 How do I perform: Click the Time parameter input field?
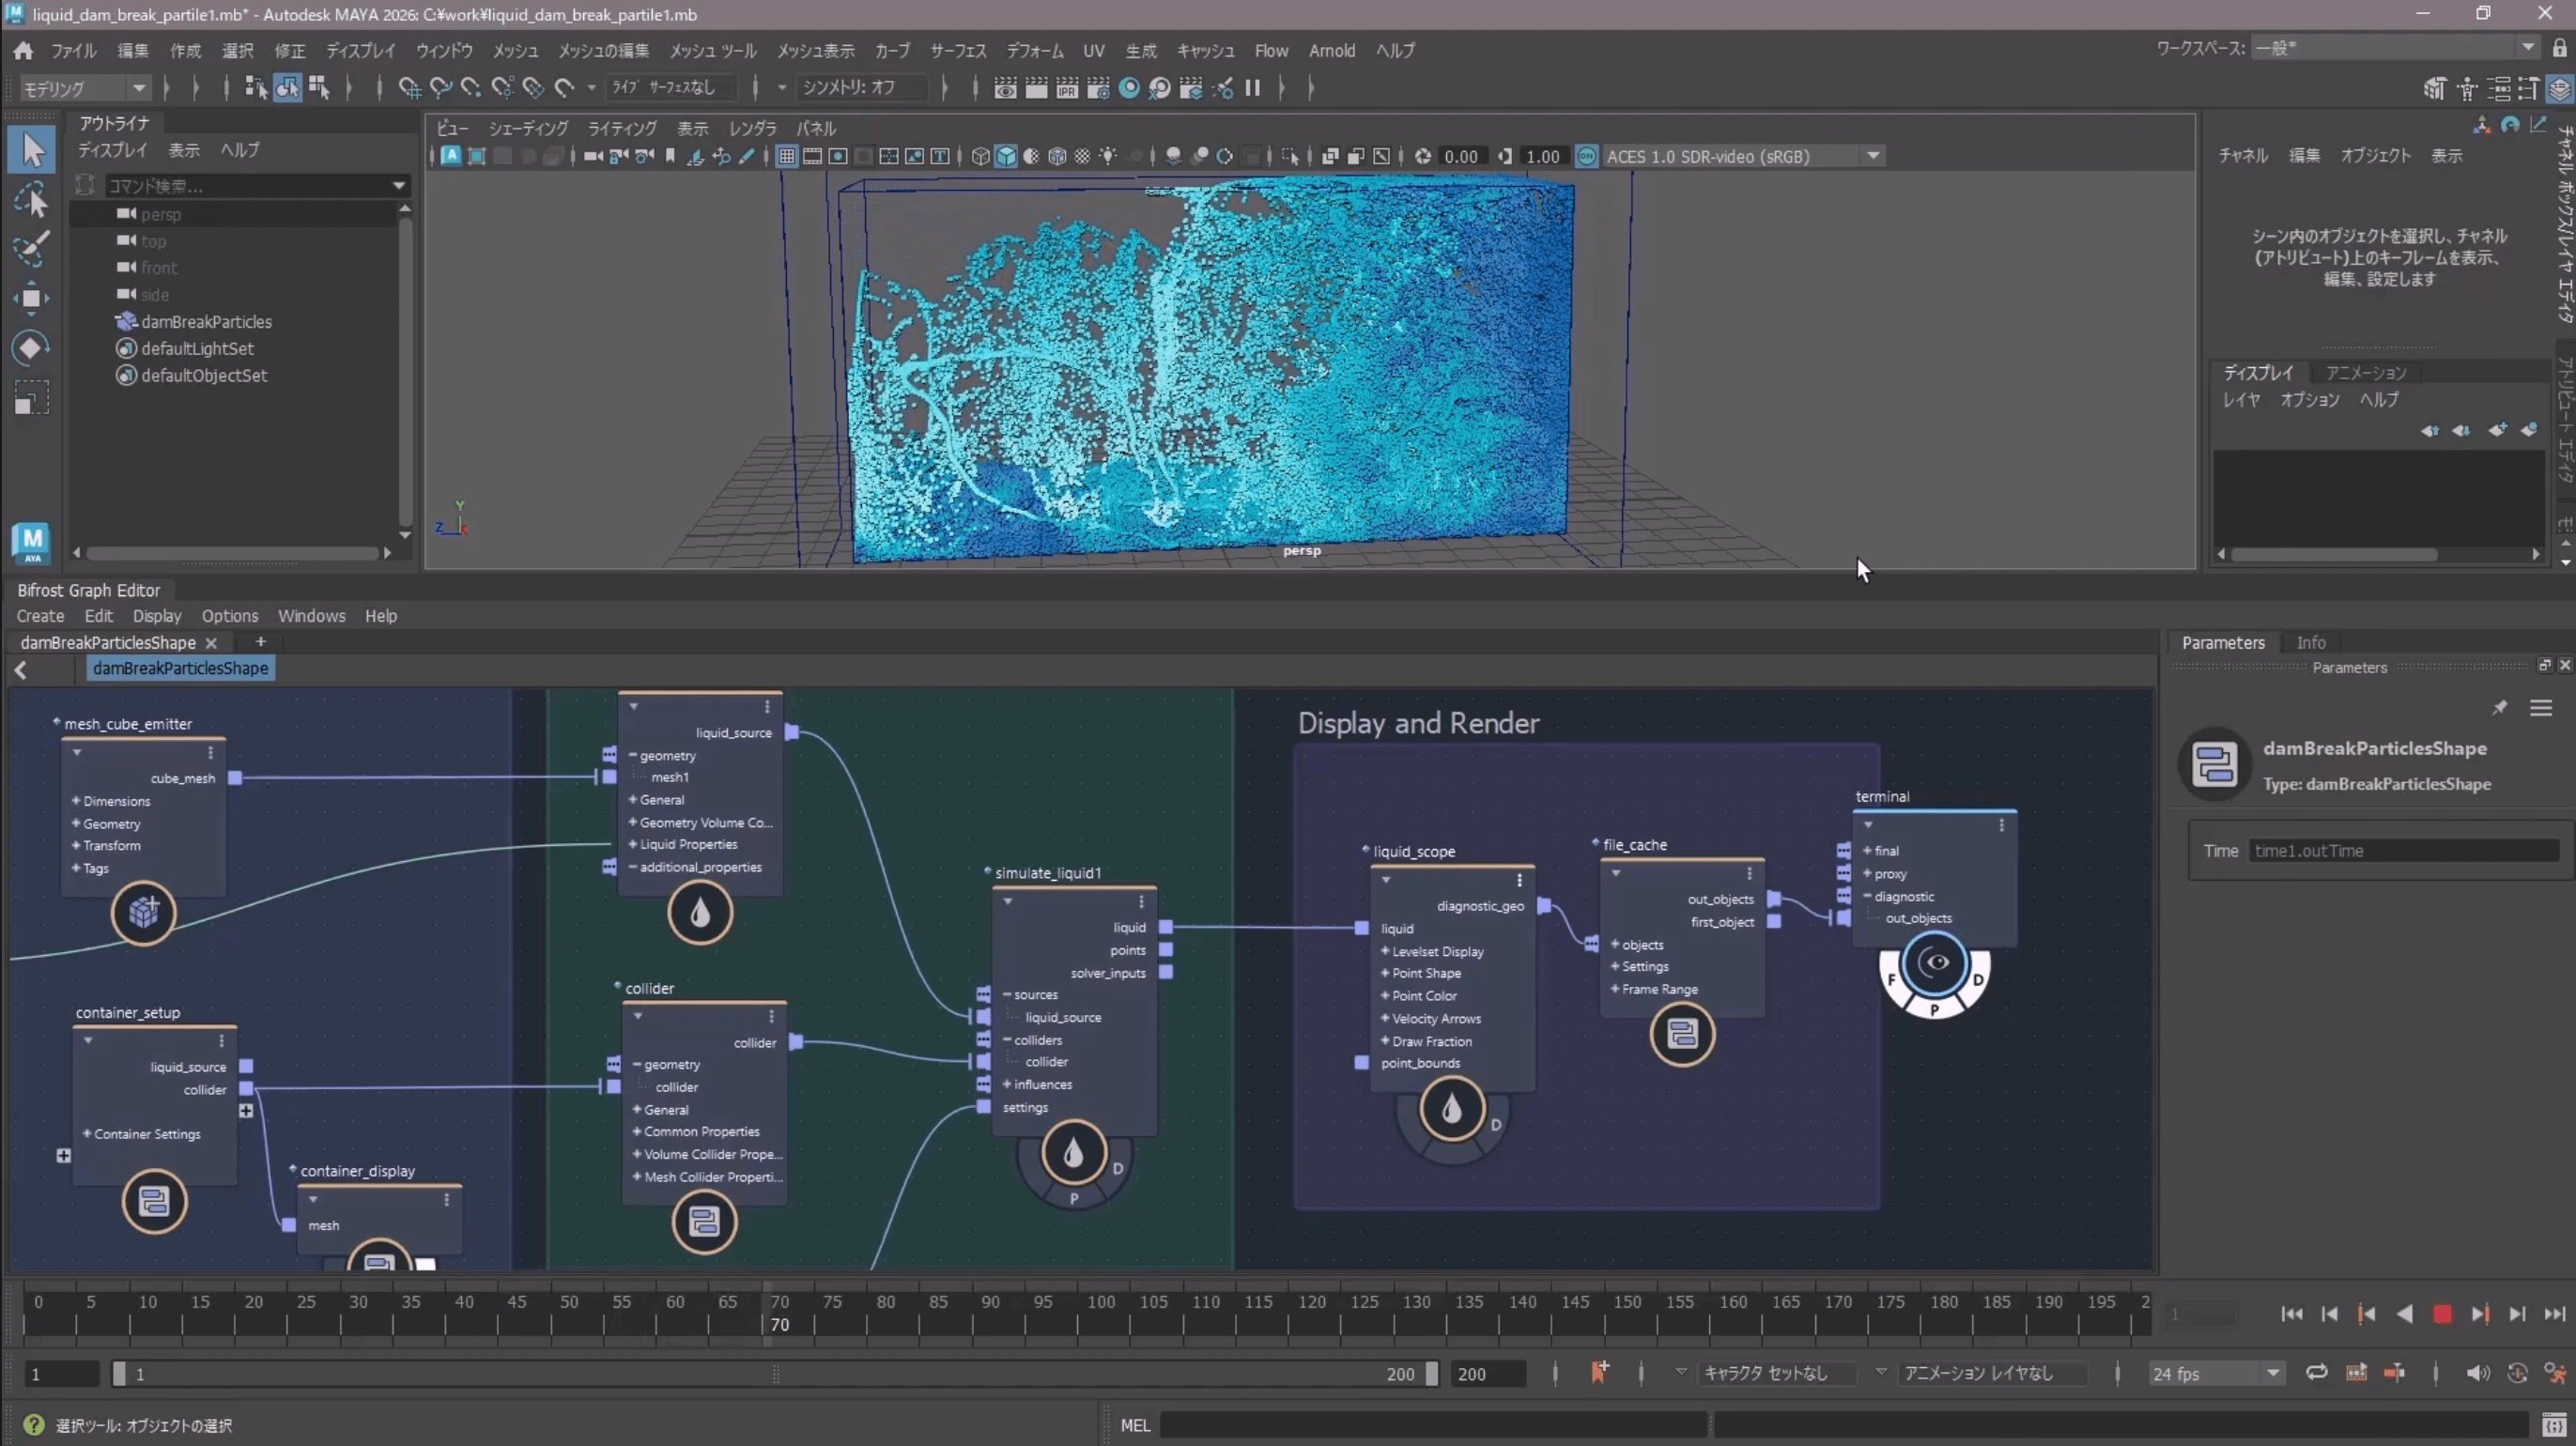tap(2404, 851)
